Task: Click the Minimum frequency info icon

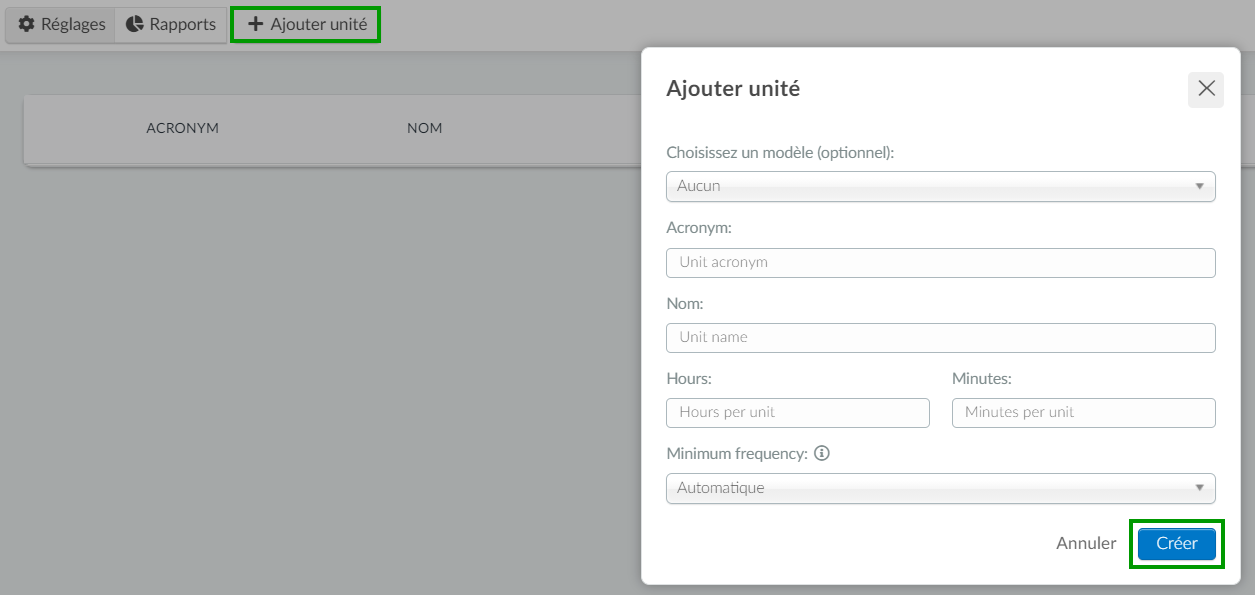Action: pyautogui.click(x=822, y=453)
